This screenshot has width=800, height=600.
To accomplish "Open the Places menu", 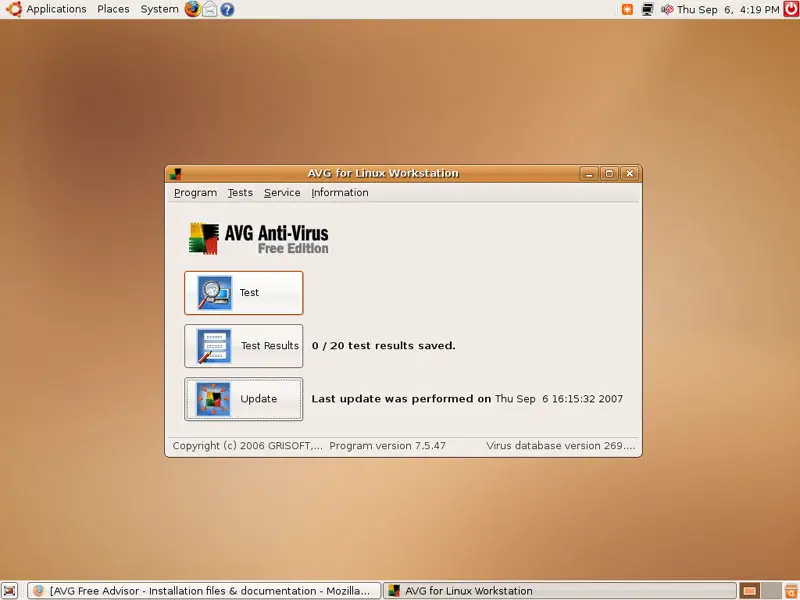I will click(x=113, y=9).
